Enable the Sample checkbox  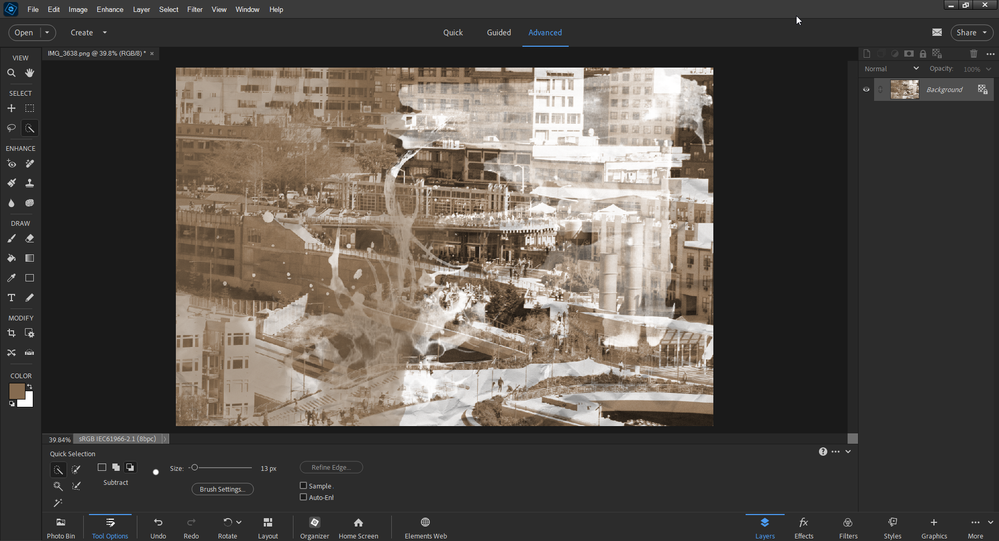pos(303,486)
